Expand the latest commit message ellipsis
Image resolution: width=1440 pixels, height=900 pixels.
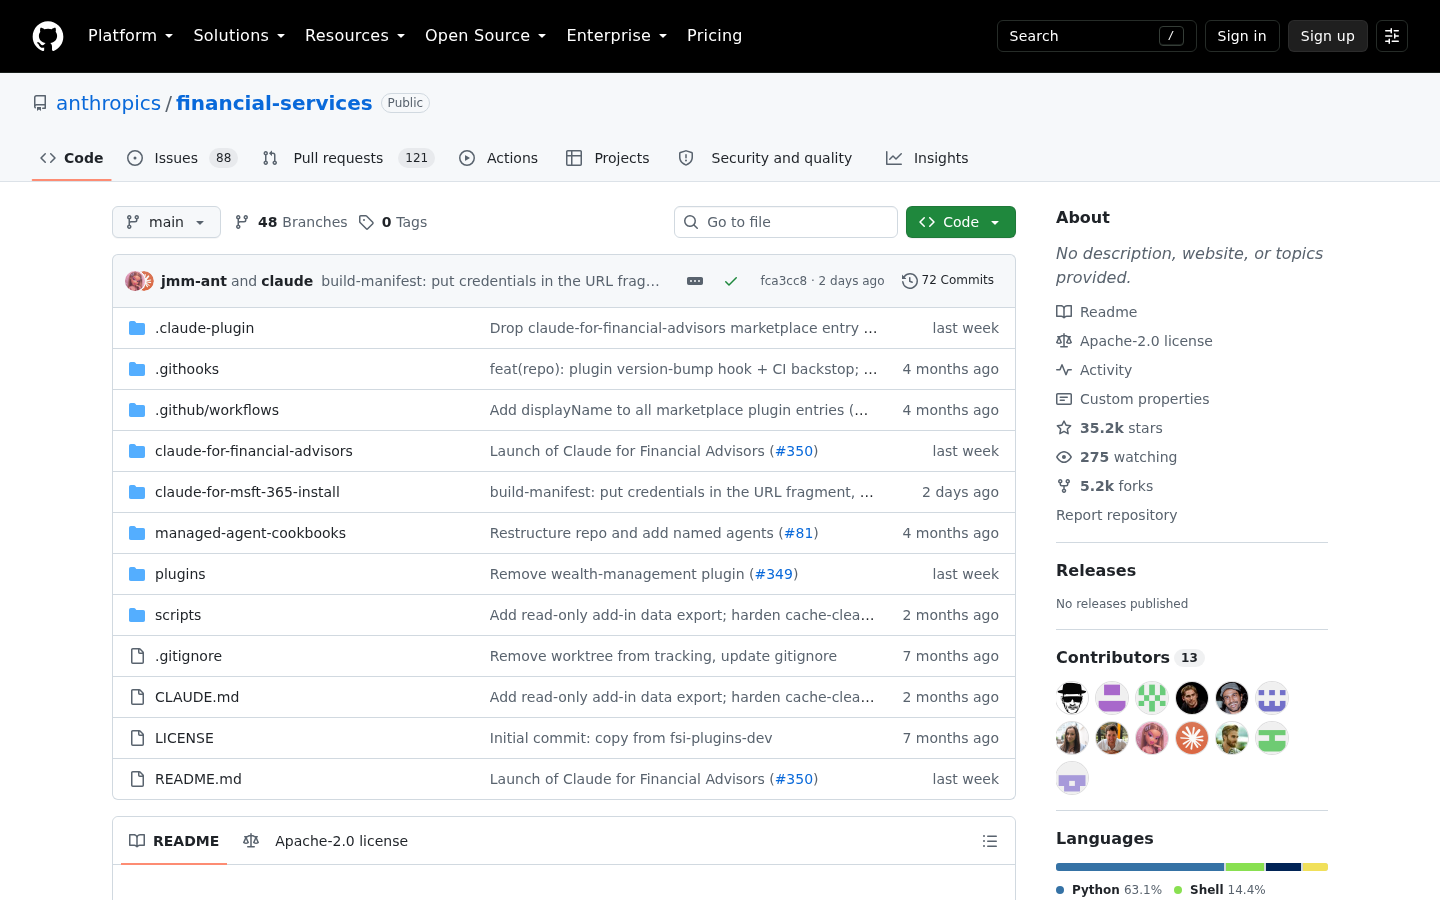[695, 281]
